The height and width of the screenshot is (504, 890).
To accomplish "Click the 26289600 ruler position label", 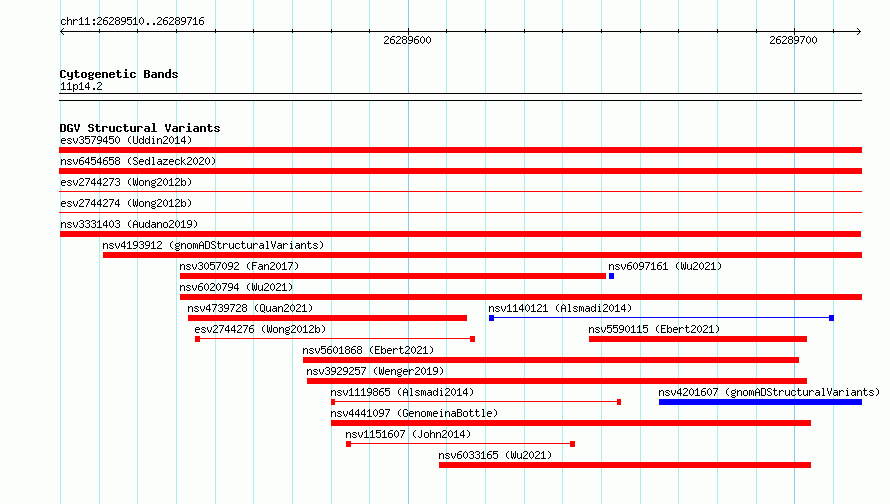I will click(x=407, y=40).
